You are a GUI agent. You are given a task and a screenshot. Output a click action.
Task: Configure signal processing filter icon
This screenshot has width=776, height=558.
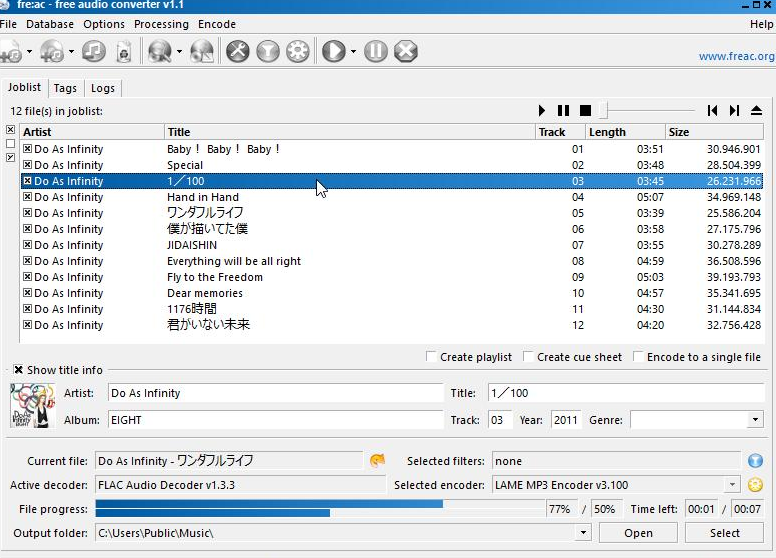[268, 51]
